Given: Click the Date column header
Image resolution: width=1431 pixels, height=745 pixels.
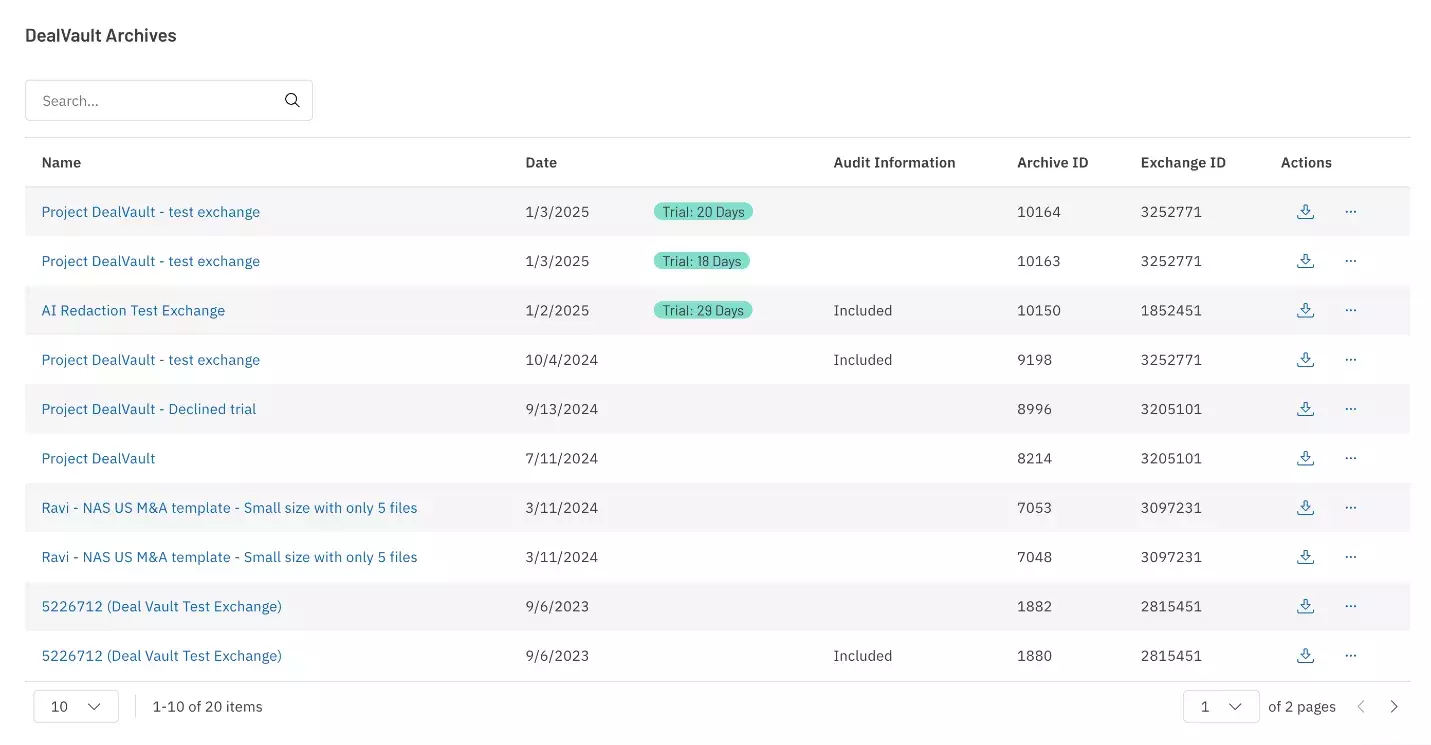Looking at the screenshot, I should (541, 162).
